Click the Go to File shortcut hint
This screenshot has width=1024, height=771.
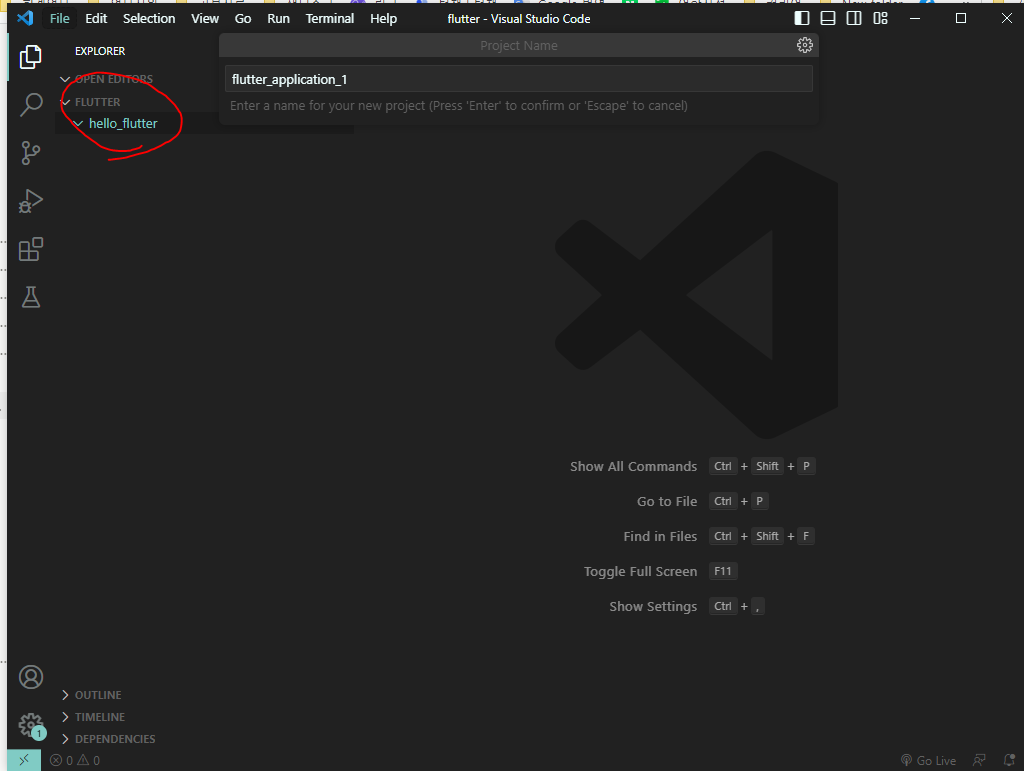point(702,501)
